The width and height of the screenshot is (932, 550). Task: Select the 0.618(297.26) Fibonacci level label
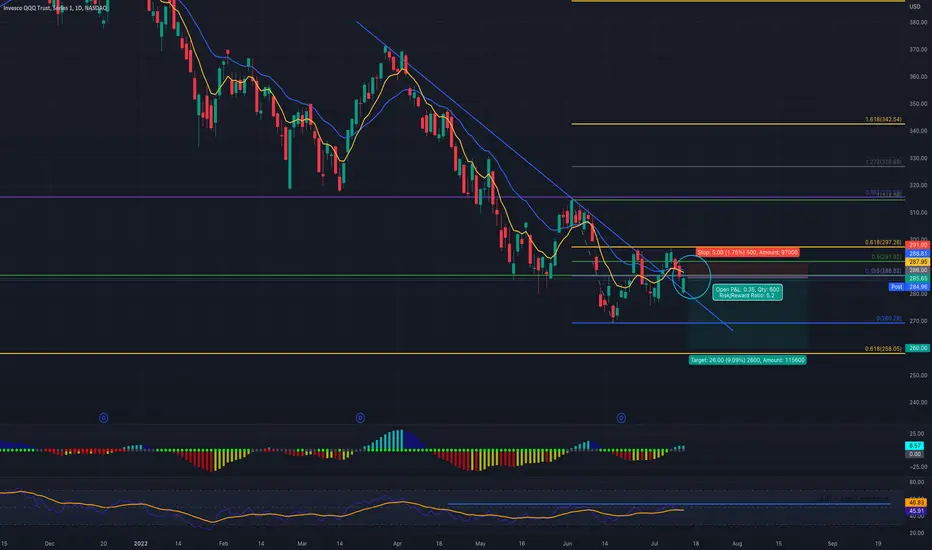coord(883,243)
